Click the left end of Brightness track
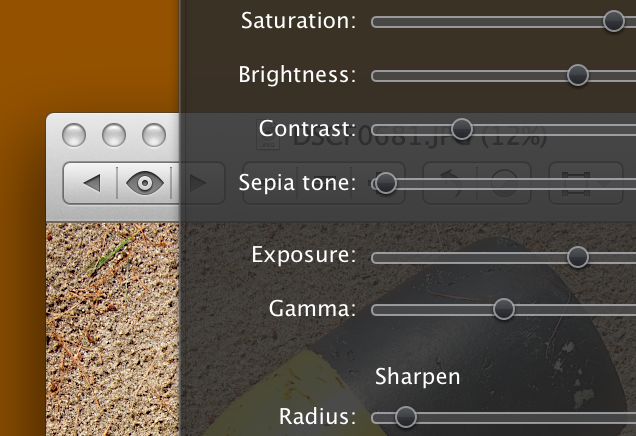636x436 pixels. point(380,75)
